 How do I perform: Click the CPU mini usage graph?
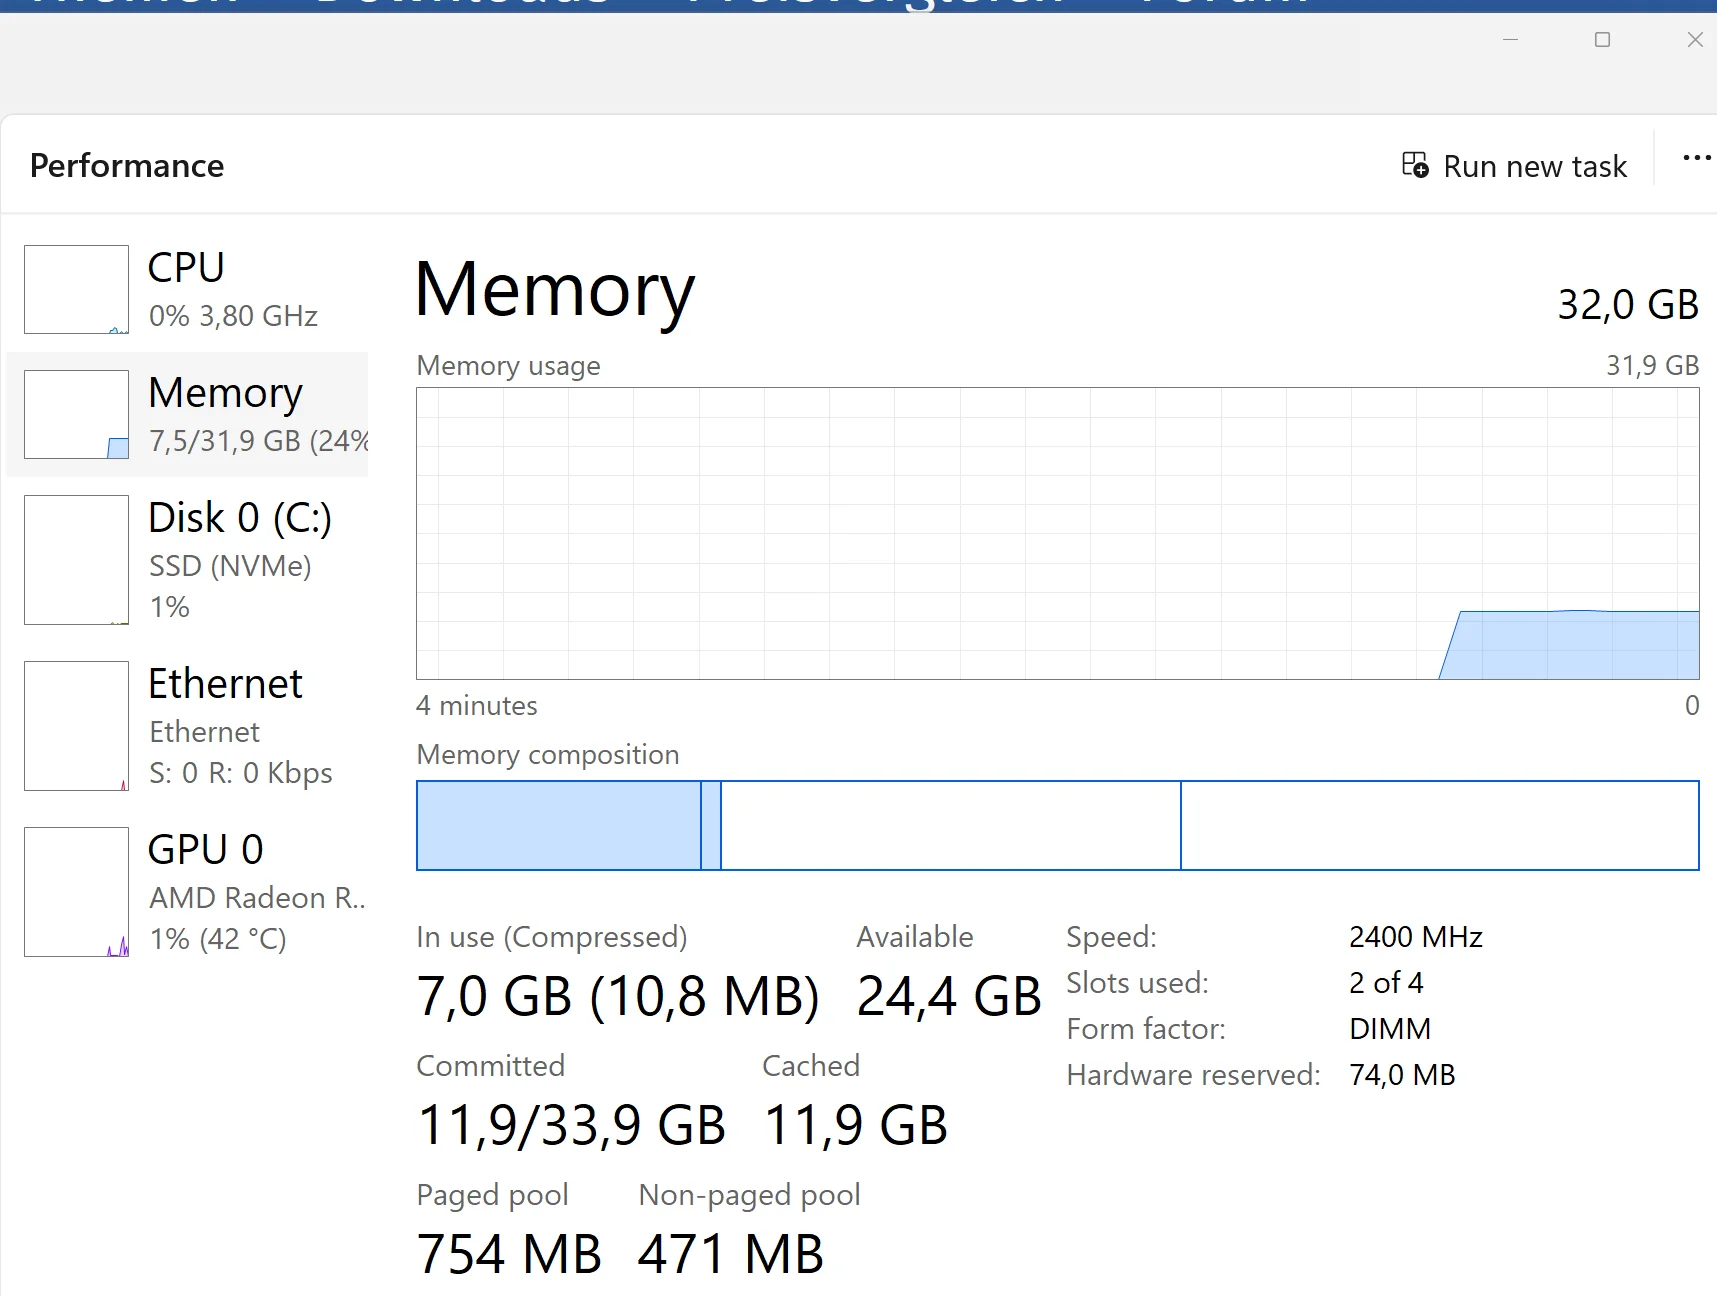[76, 289]
